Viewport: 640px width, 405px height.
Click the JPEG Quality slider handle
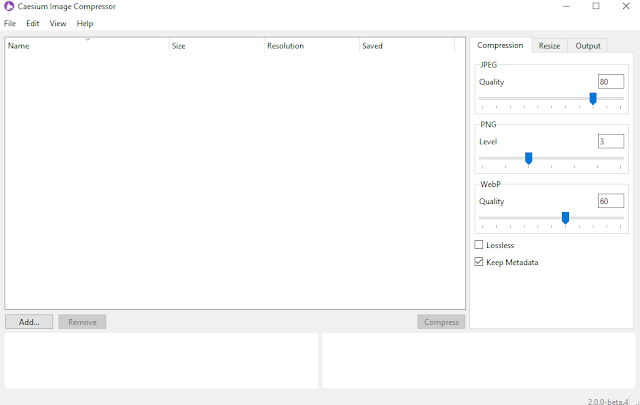click(593, 98)
